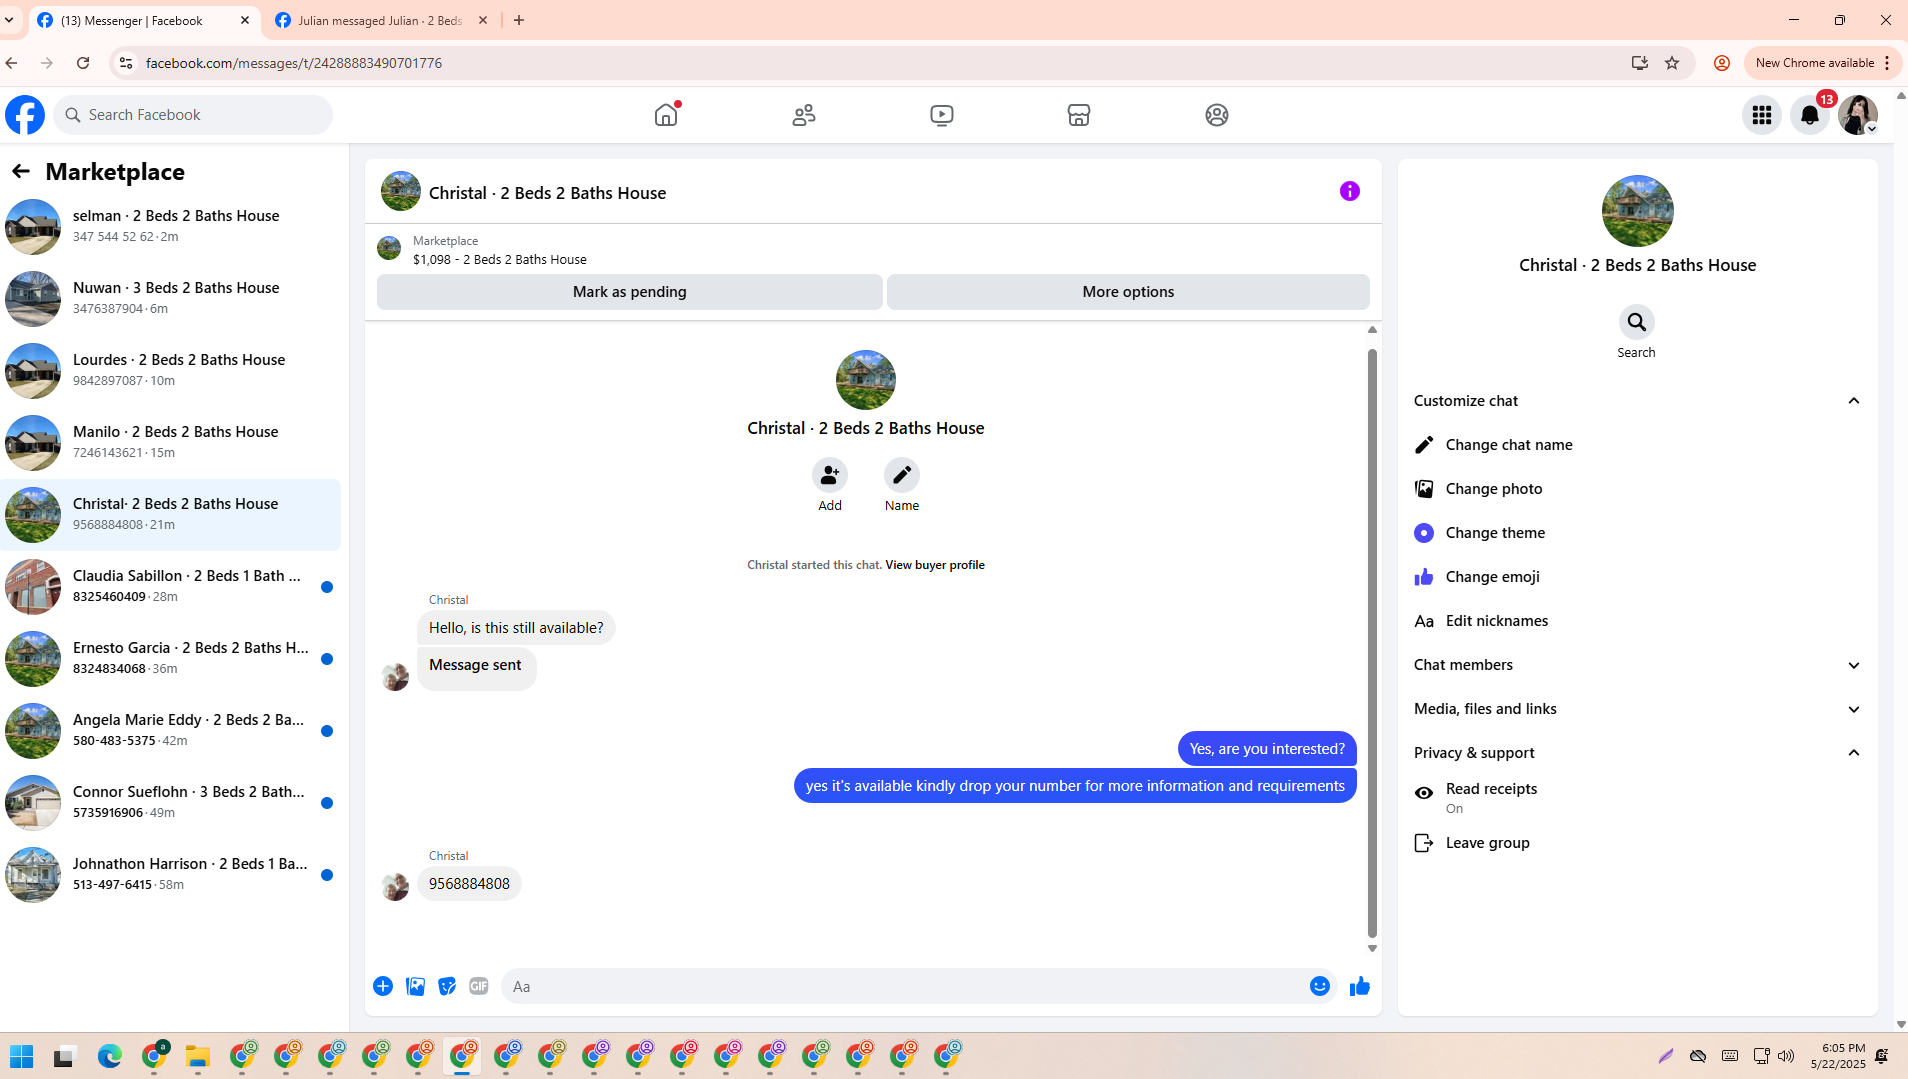Viewport: 1908px width, 1079px height.
Task: Open Connor Sueflohn conversation
Action: 171,802
